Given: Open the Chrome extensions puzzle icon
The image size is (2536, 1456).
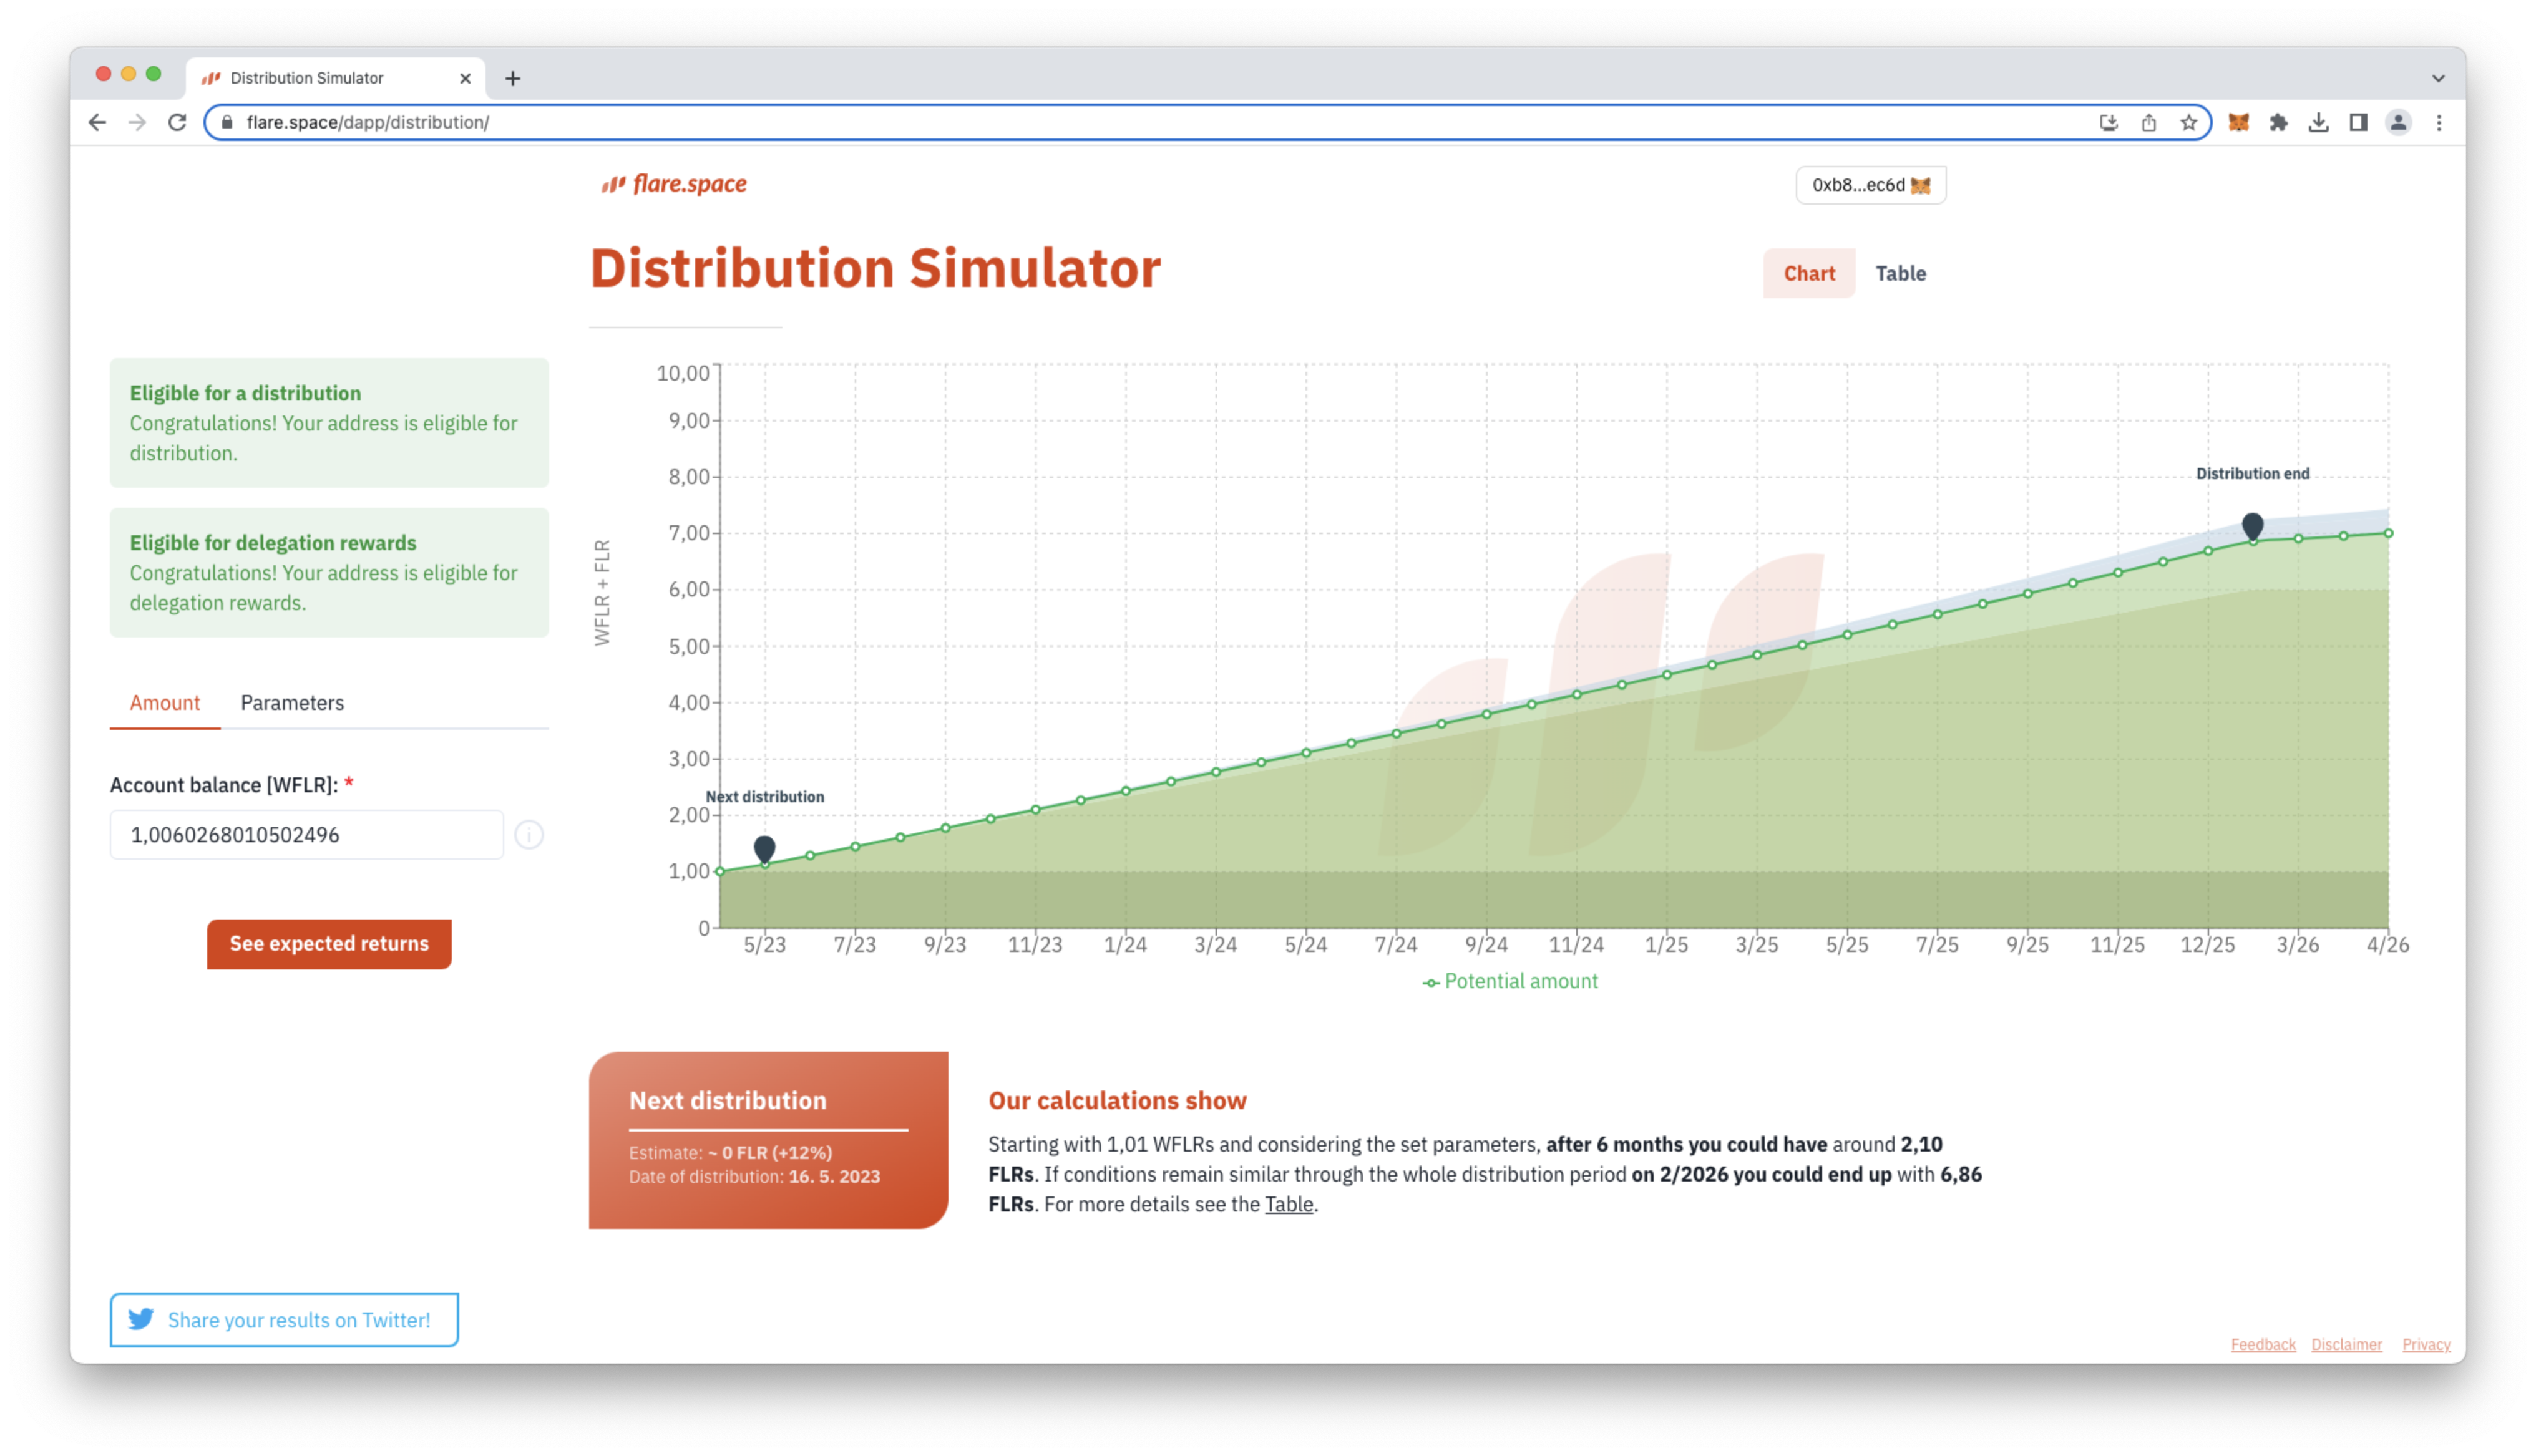Looking at the screenshot, I should [x=2278, y=122].
